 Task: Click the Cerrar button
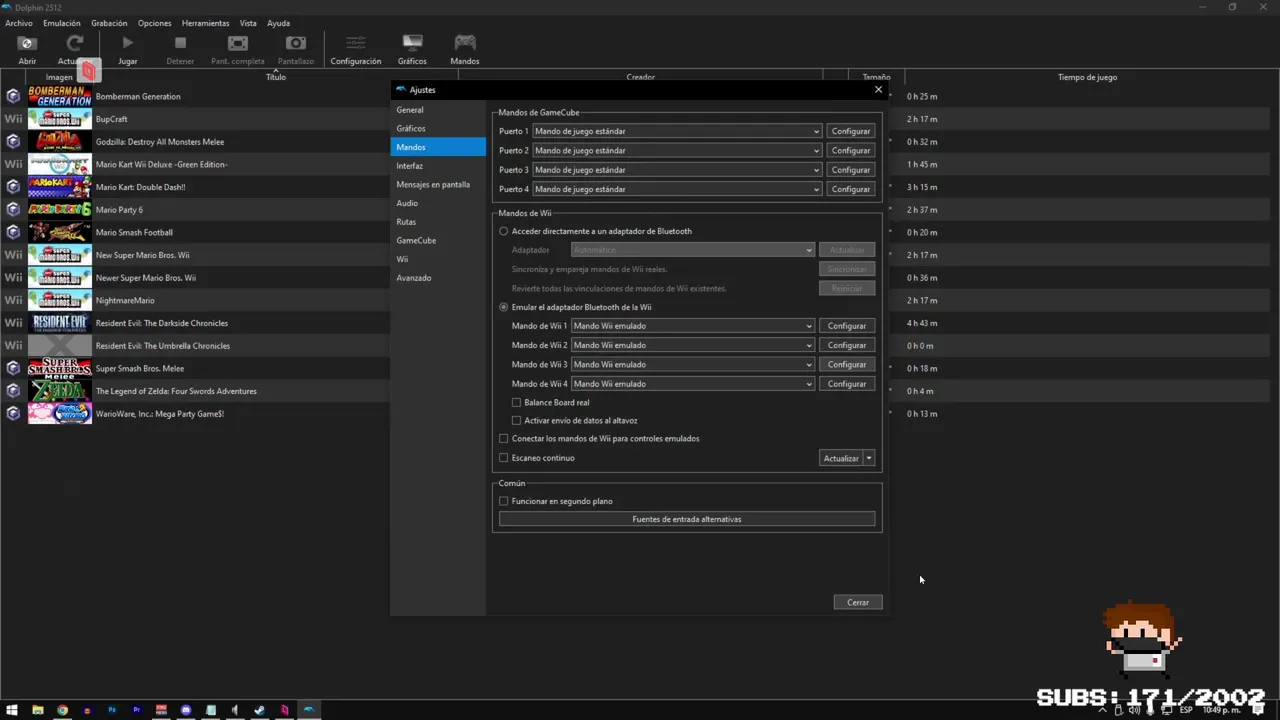(858, 602)
